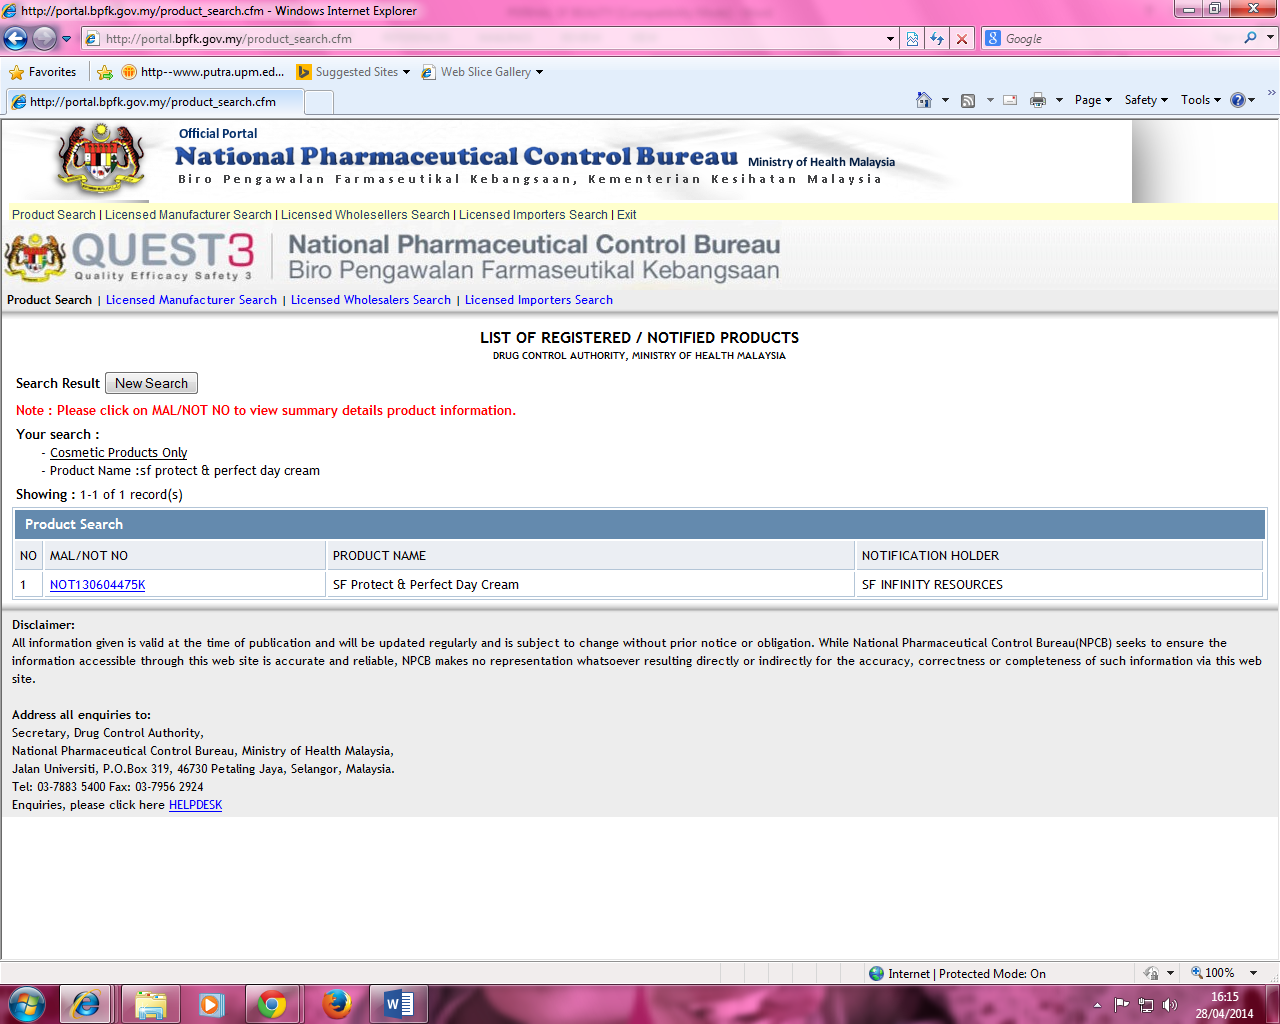Image resolution: width=1280 pixels, height=1024 pixels.
Task: Open the Favorites star button
Action: (x=43, y=72)
